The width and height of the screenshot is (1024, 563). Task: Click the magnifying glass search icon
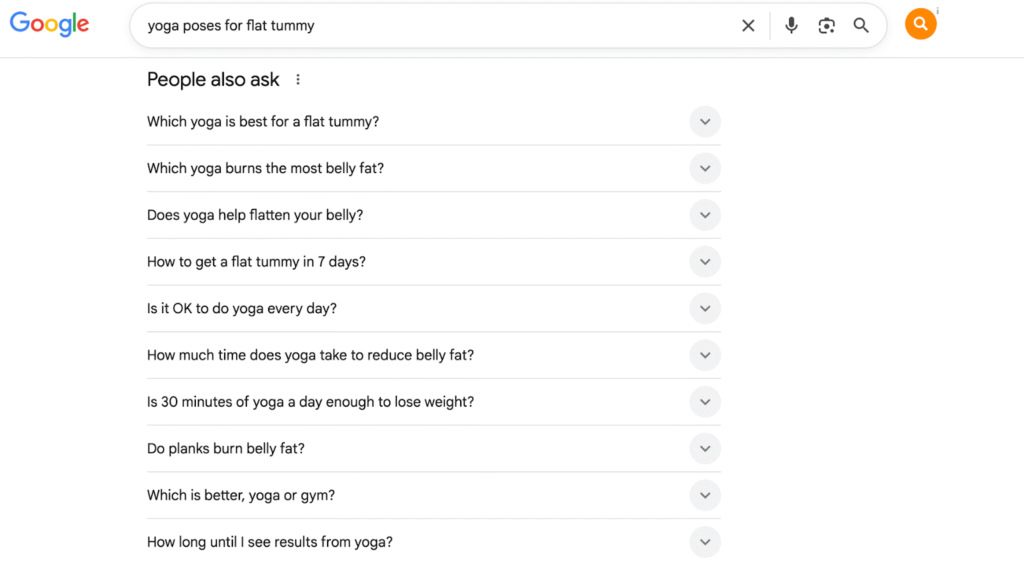(861, 25)
